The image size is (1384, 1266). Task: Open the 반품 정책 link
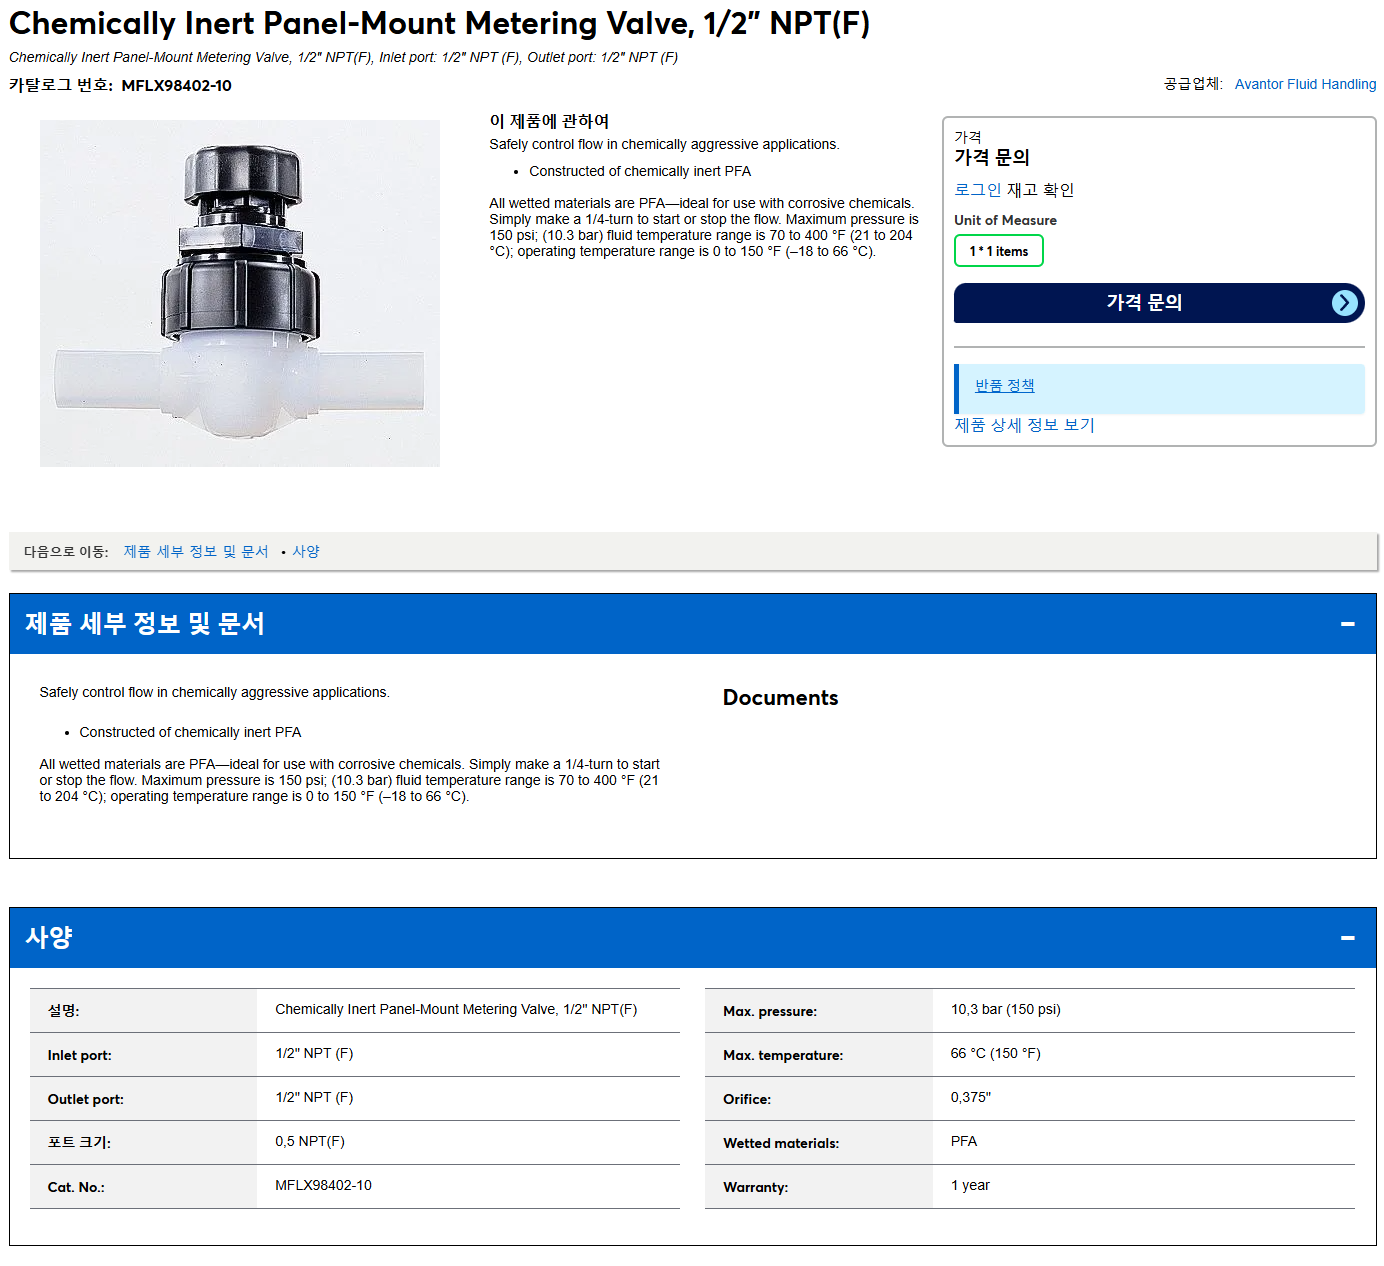point(1004,386)
